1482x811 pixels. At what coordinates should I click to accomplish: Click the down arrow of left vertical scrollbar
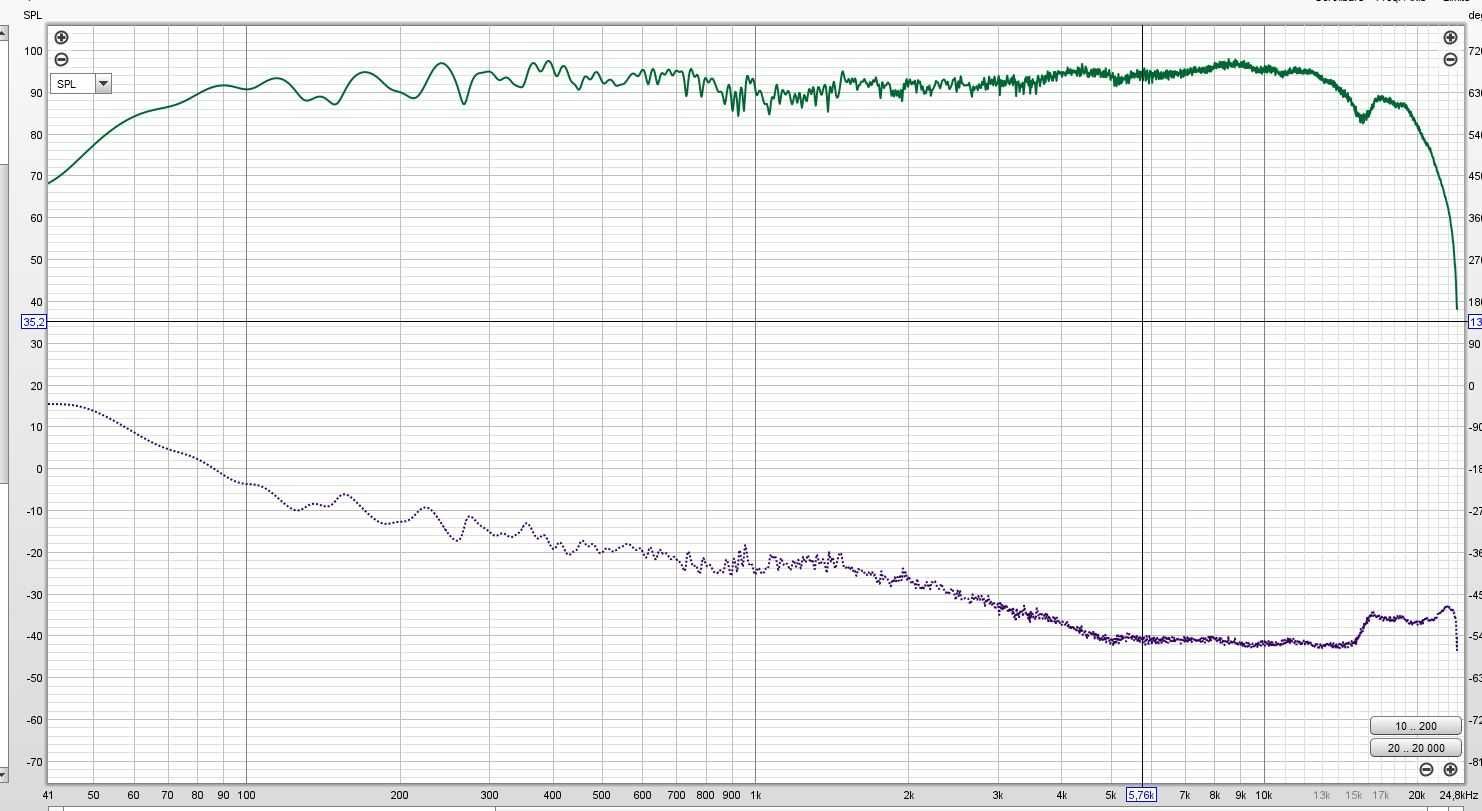pyautogui.click(x=4, y=774)
